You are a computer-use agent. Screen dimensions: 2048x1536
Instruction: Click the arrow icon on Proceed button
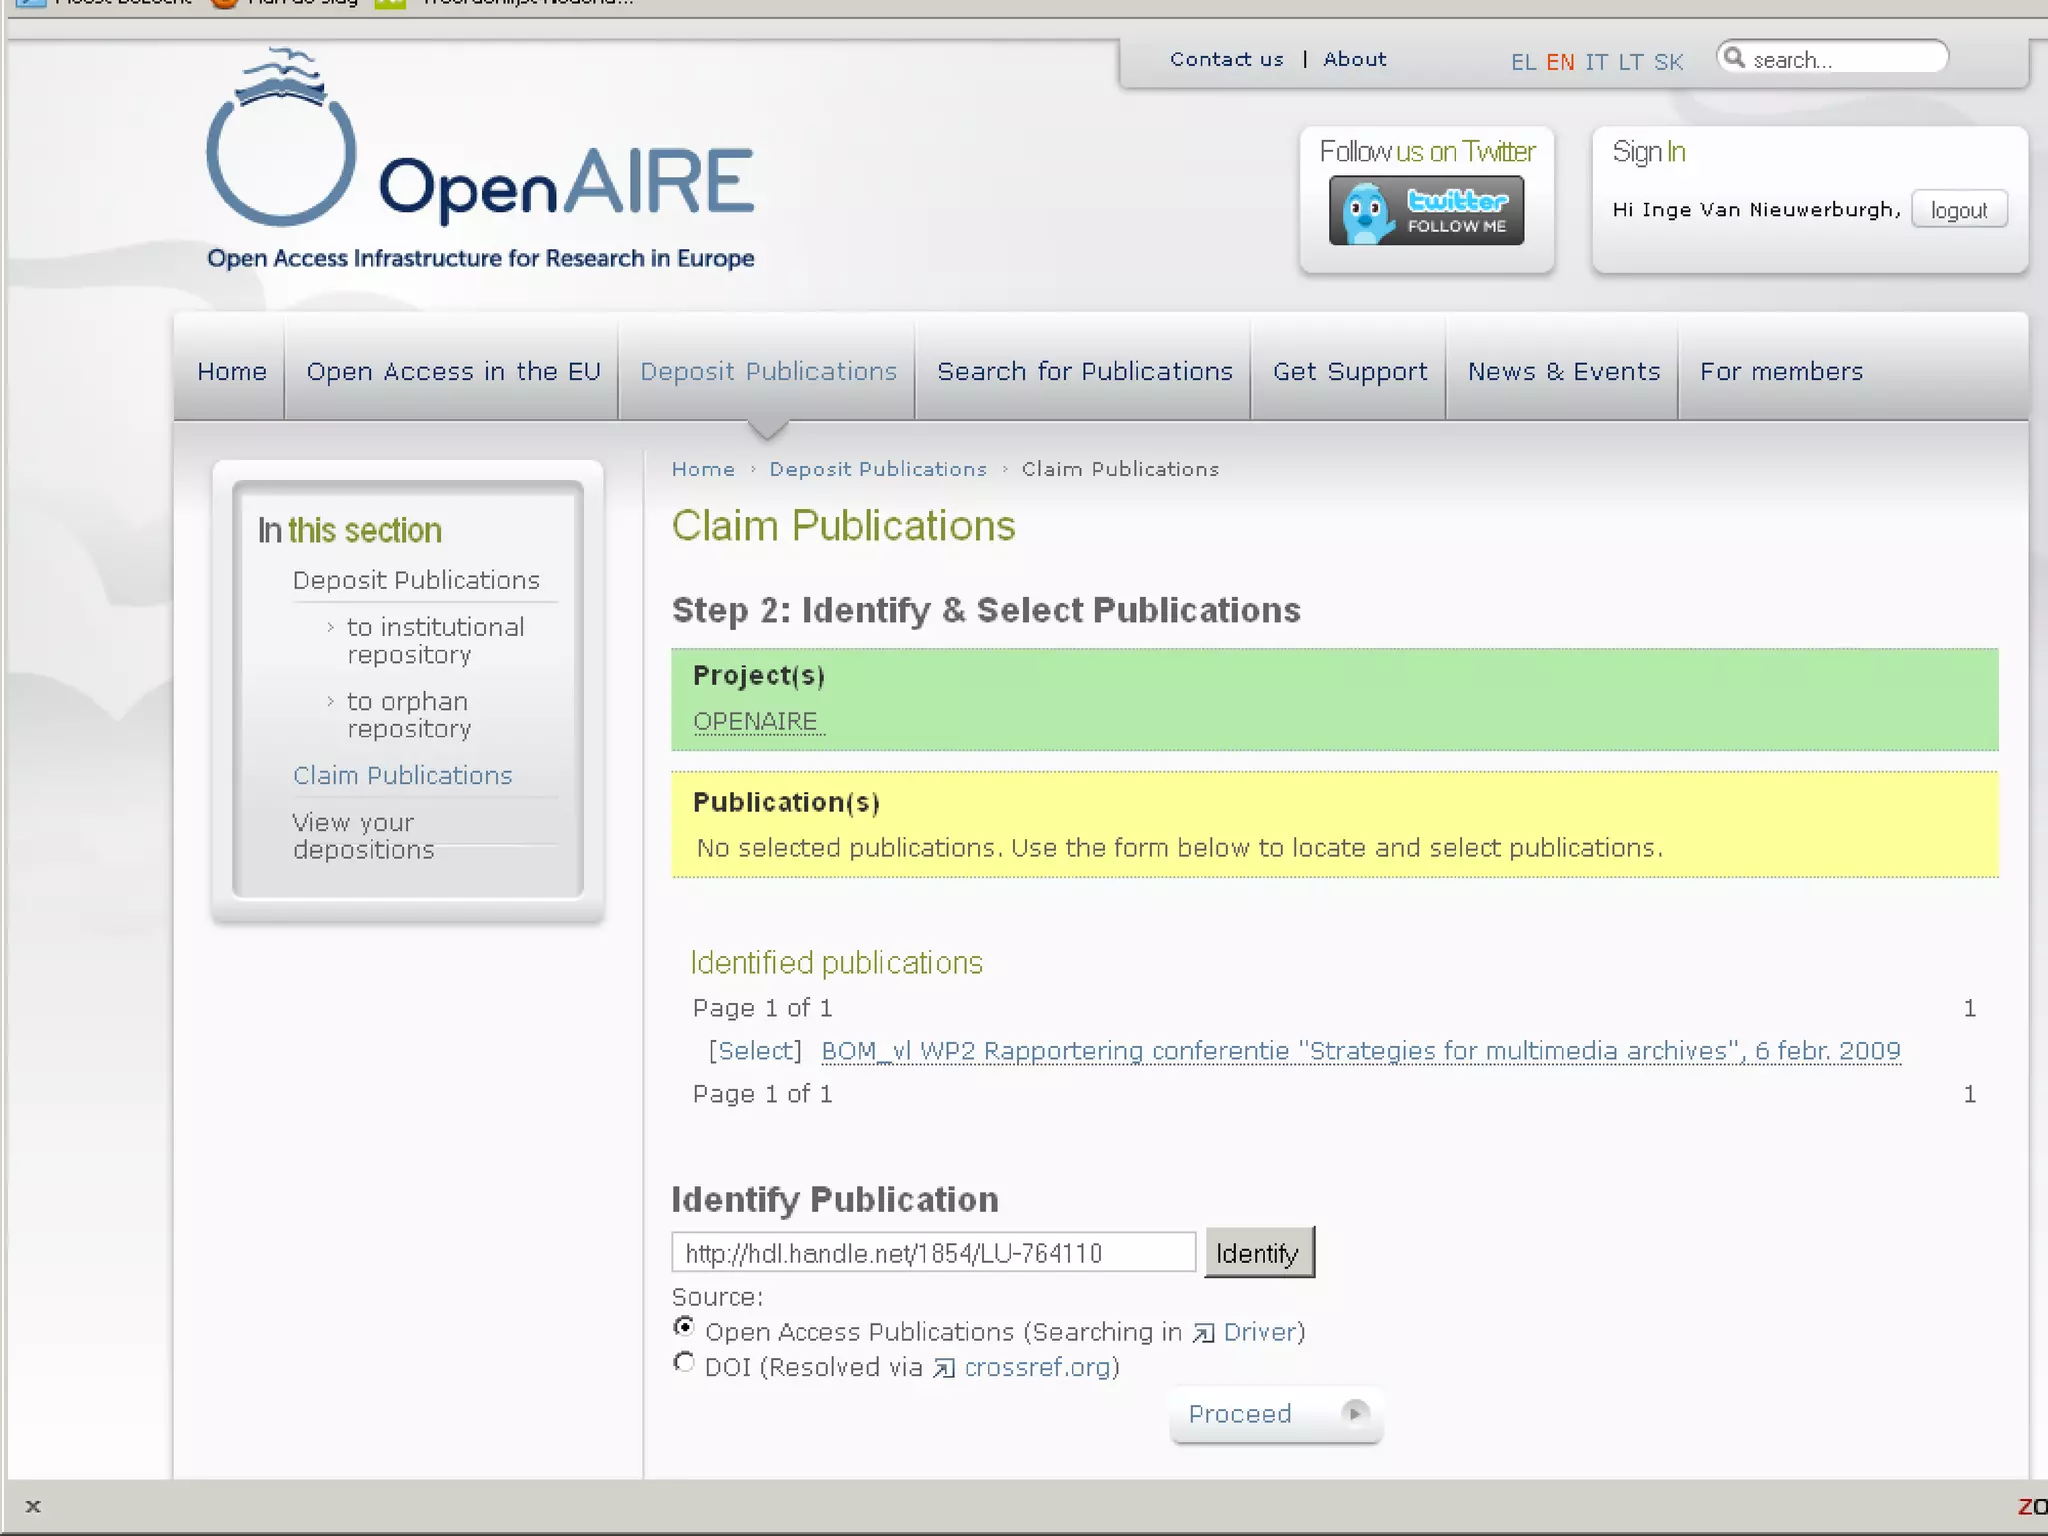click(1355, 1413)
